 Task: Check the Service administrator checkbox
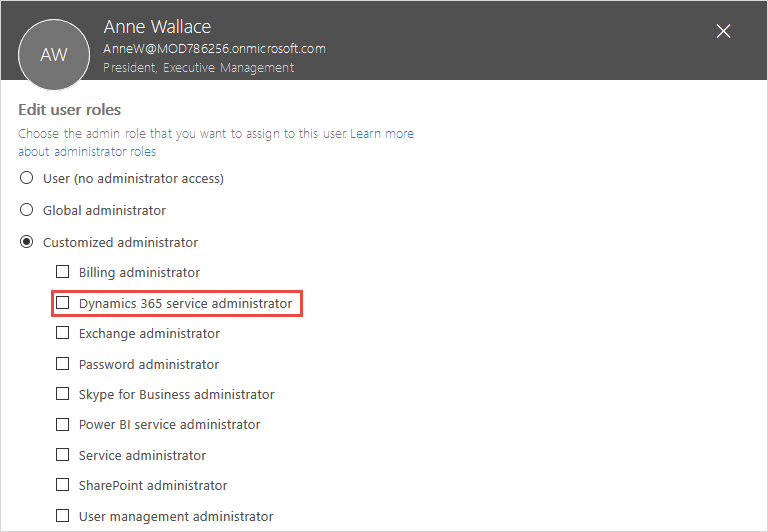pyautogui.click(x=63, y=455)
